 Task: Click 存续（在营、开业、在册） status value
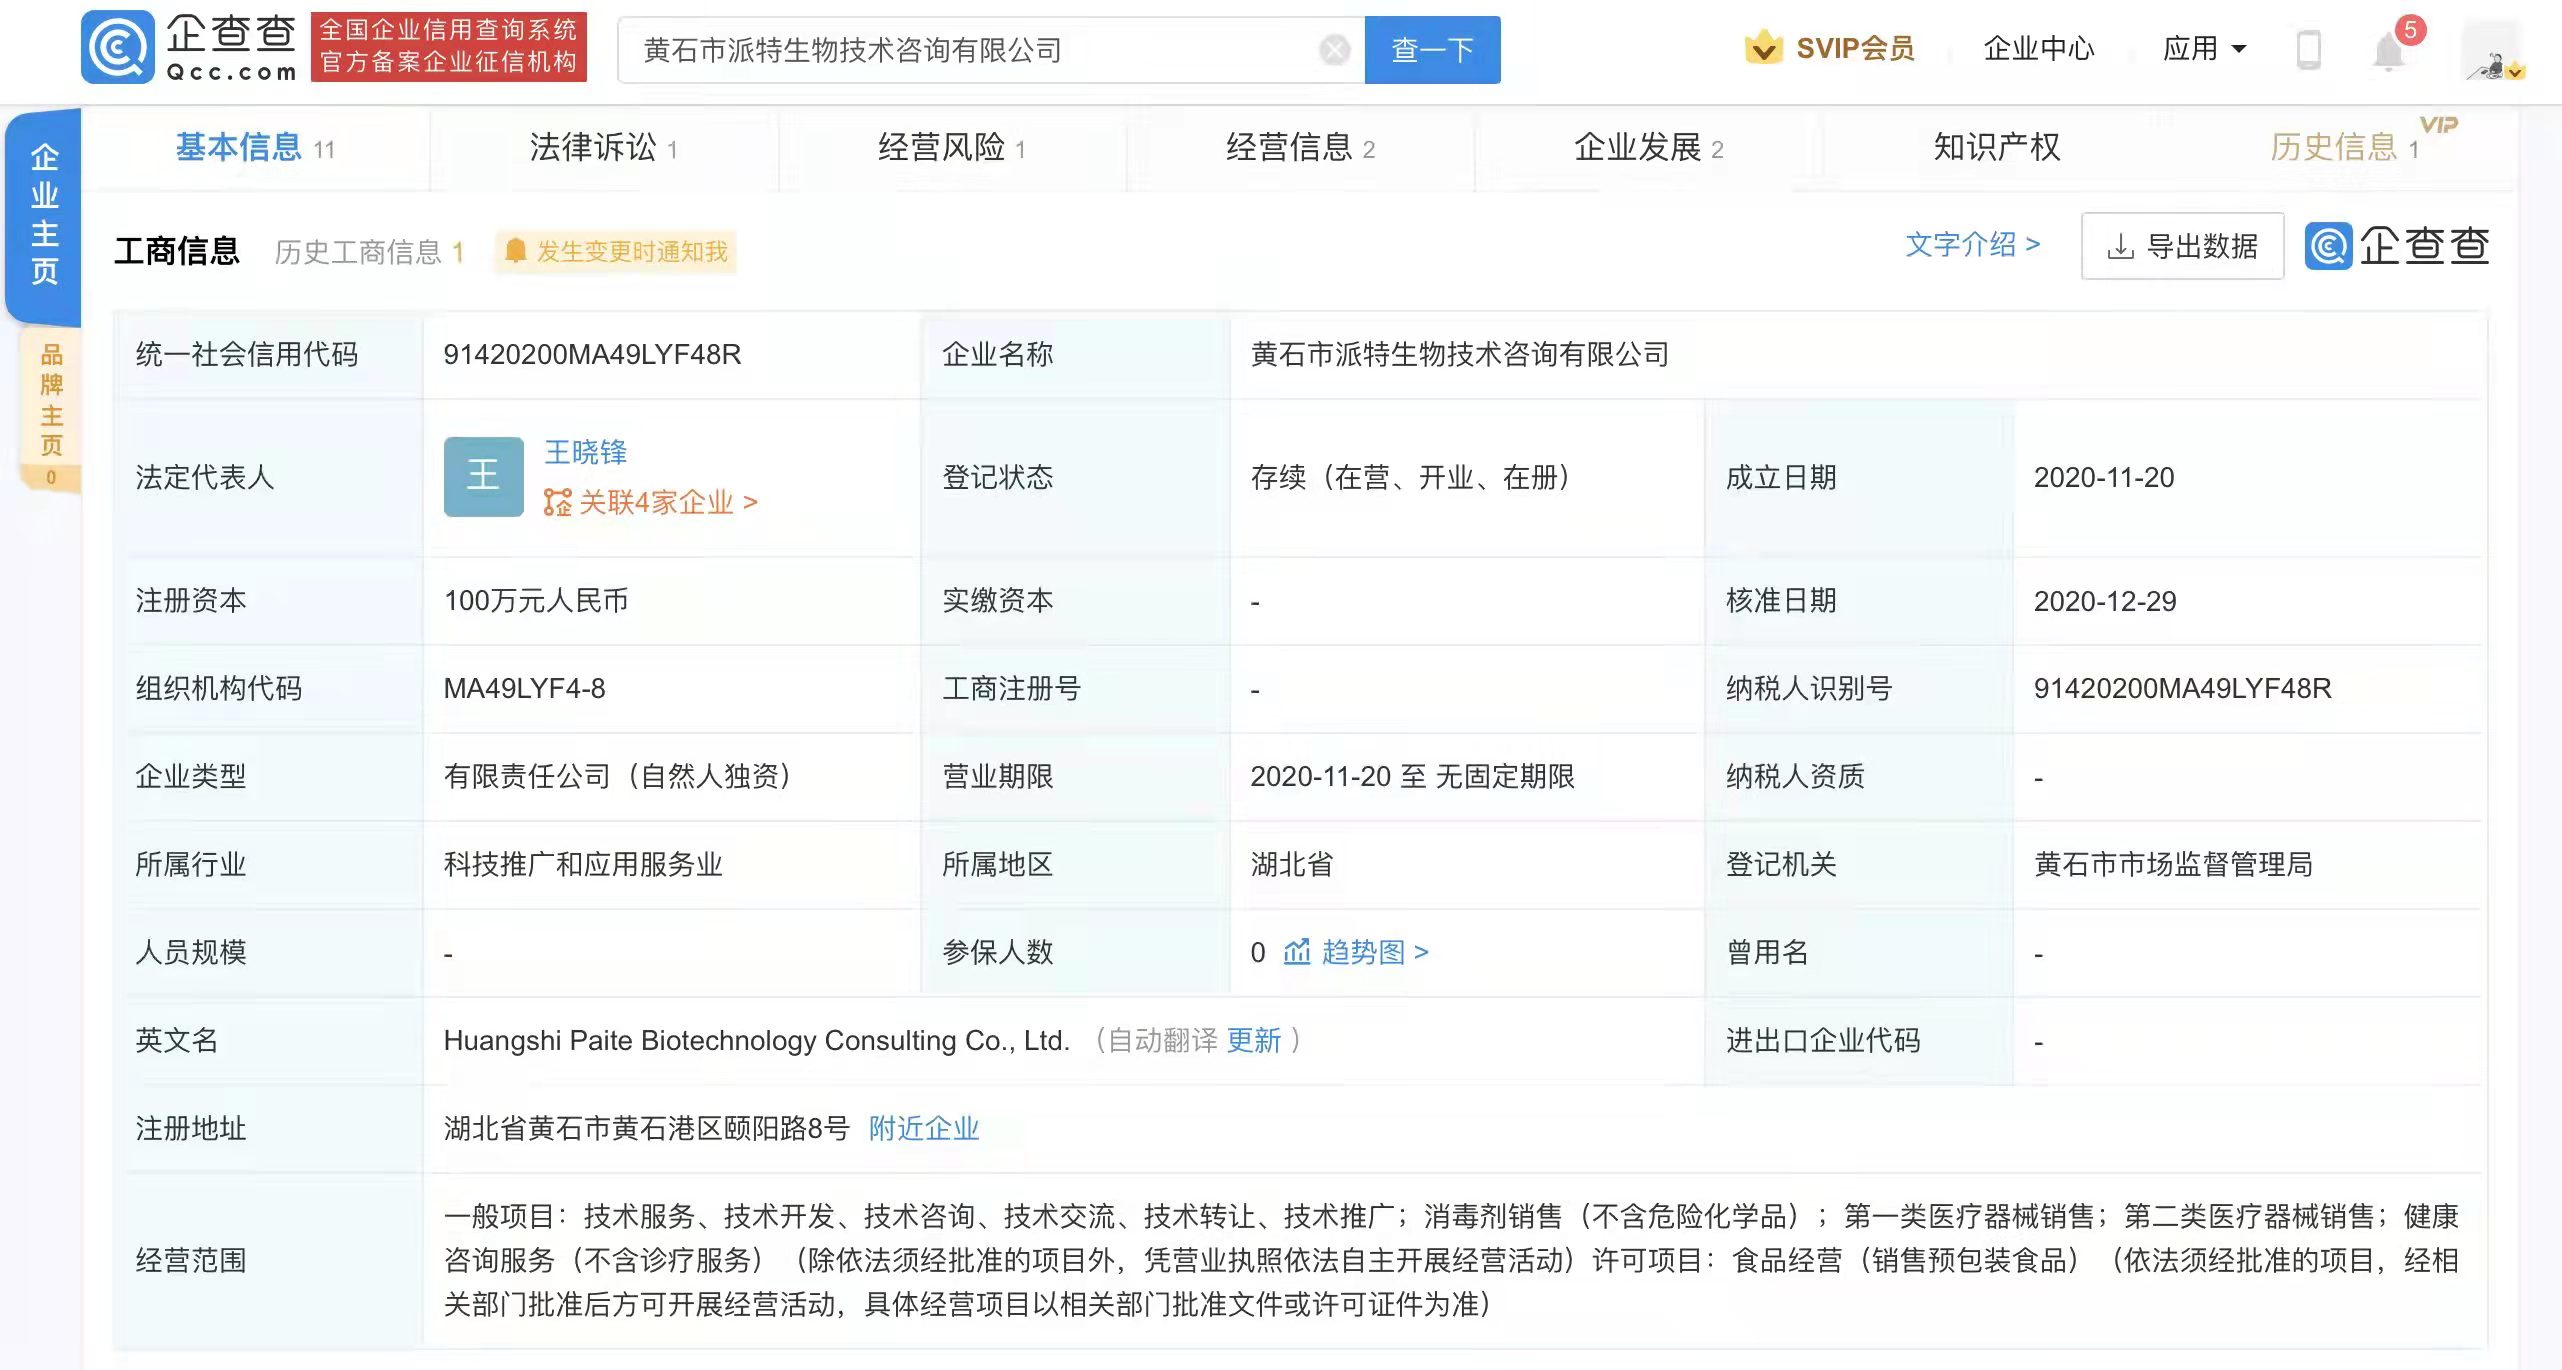[1409, 477]
